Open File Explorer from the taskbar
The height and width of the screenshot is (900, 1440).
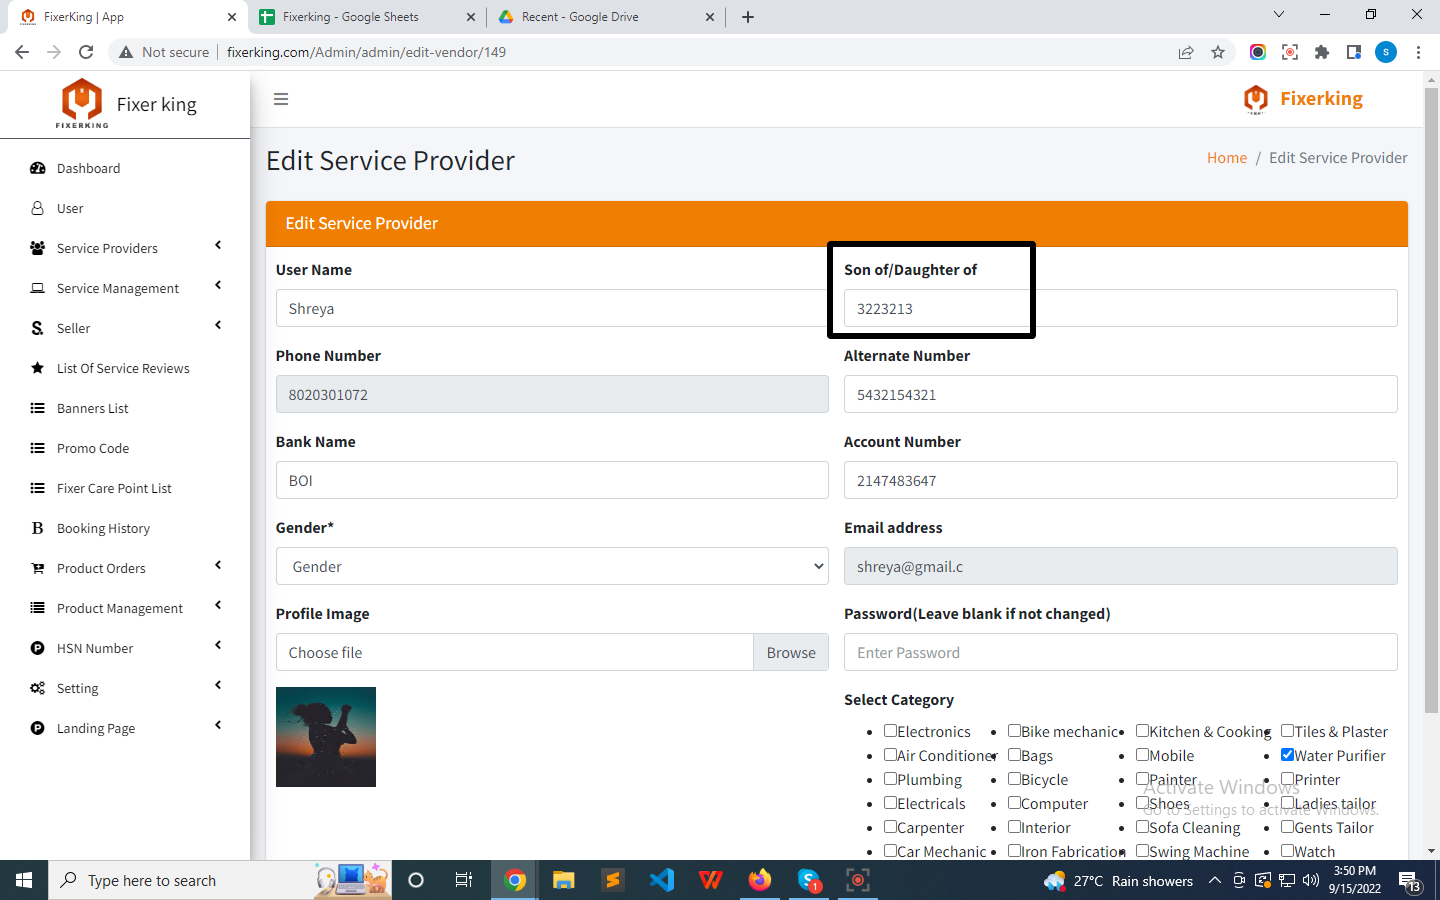click(x=564, y=880)
